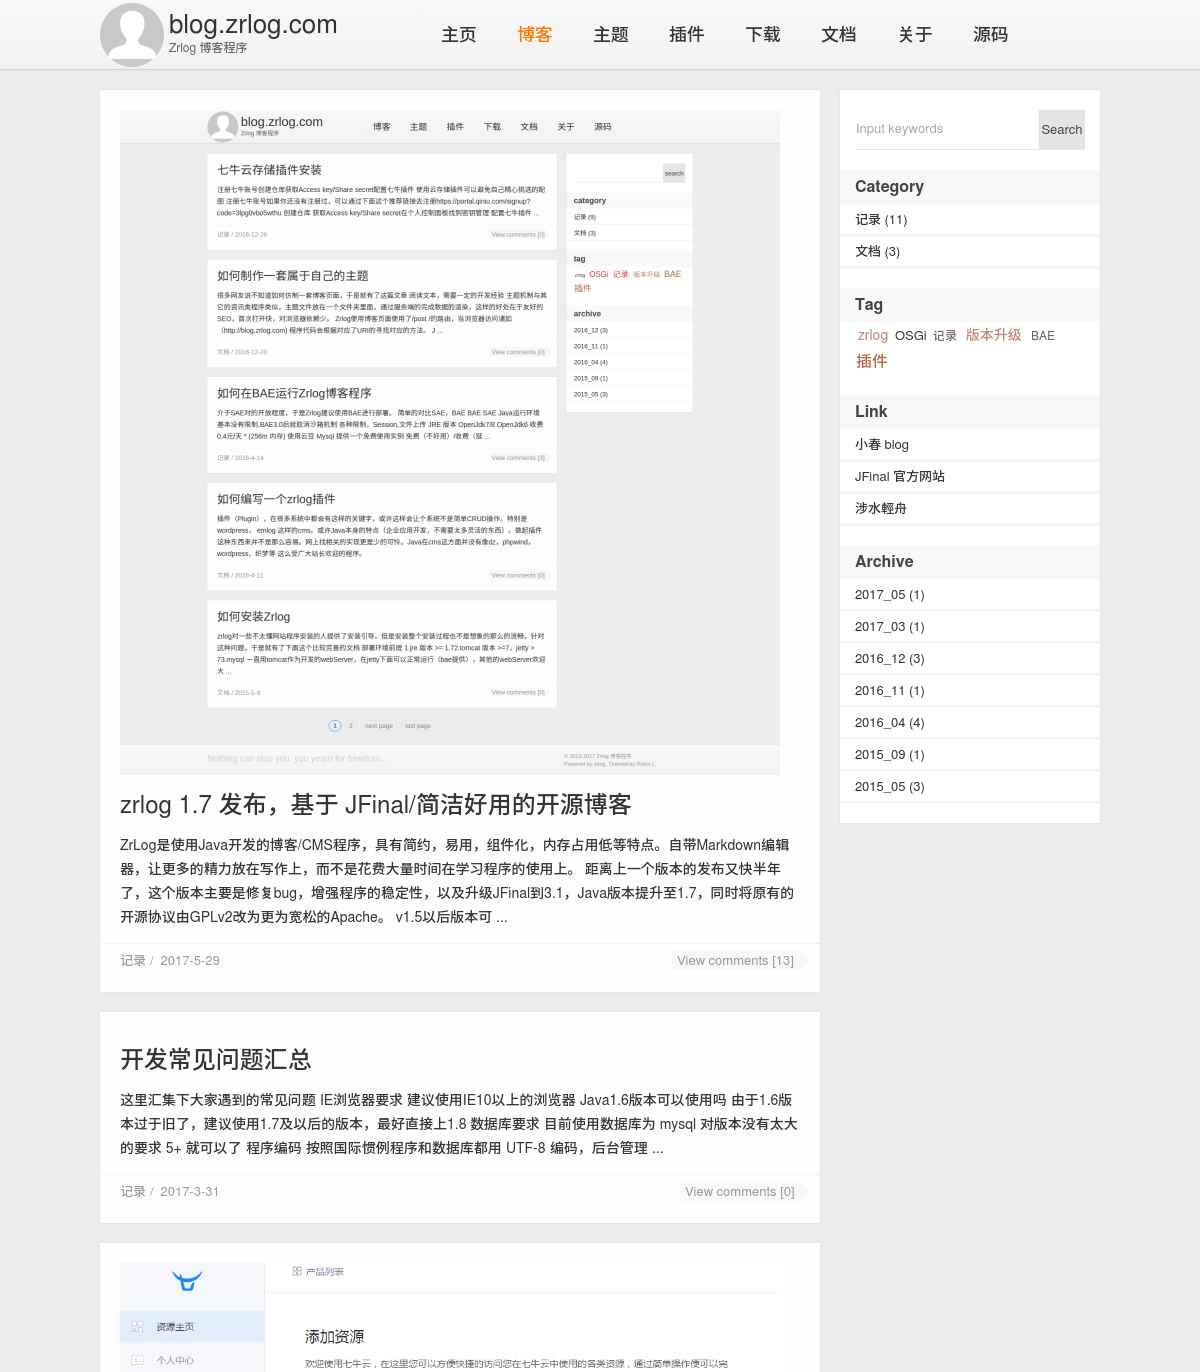Click 记录 category under zrlog 1.7 post
Image resolution: width=1200 pixels, height=1372 pixels.
click(133, 961)
